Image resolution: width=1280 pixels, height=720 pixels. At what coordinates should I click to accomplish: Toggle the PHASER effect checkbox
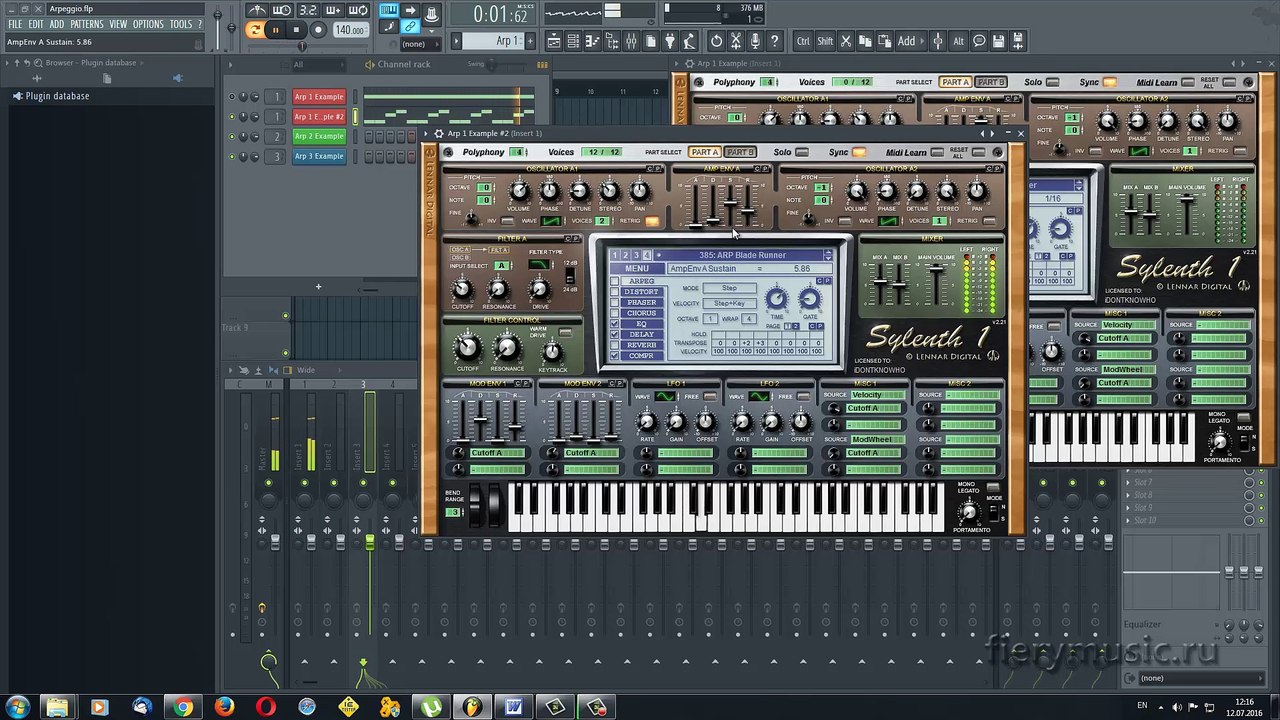tap(614, 303)
